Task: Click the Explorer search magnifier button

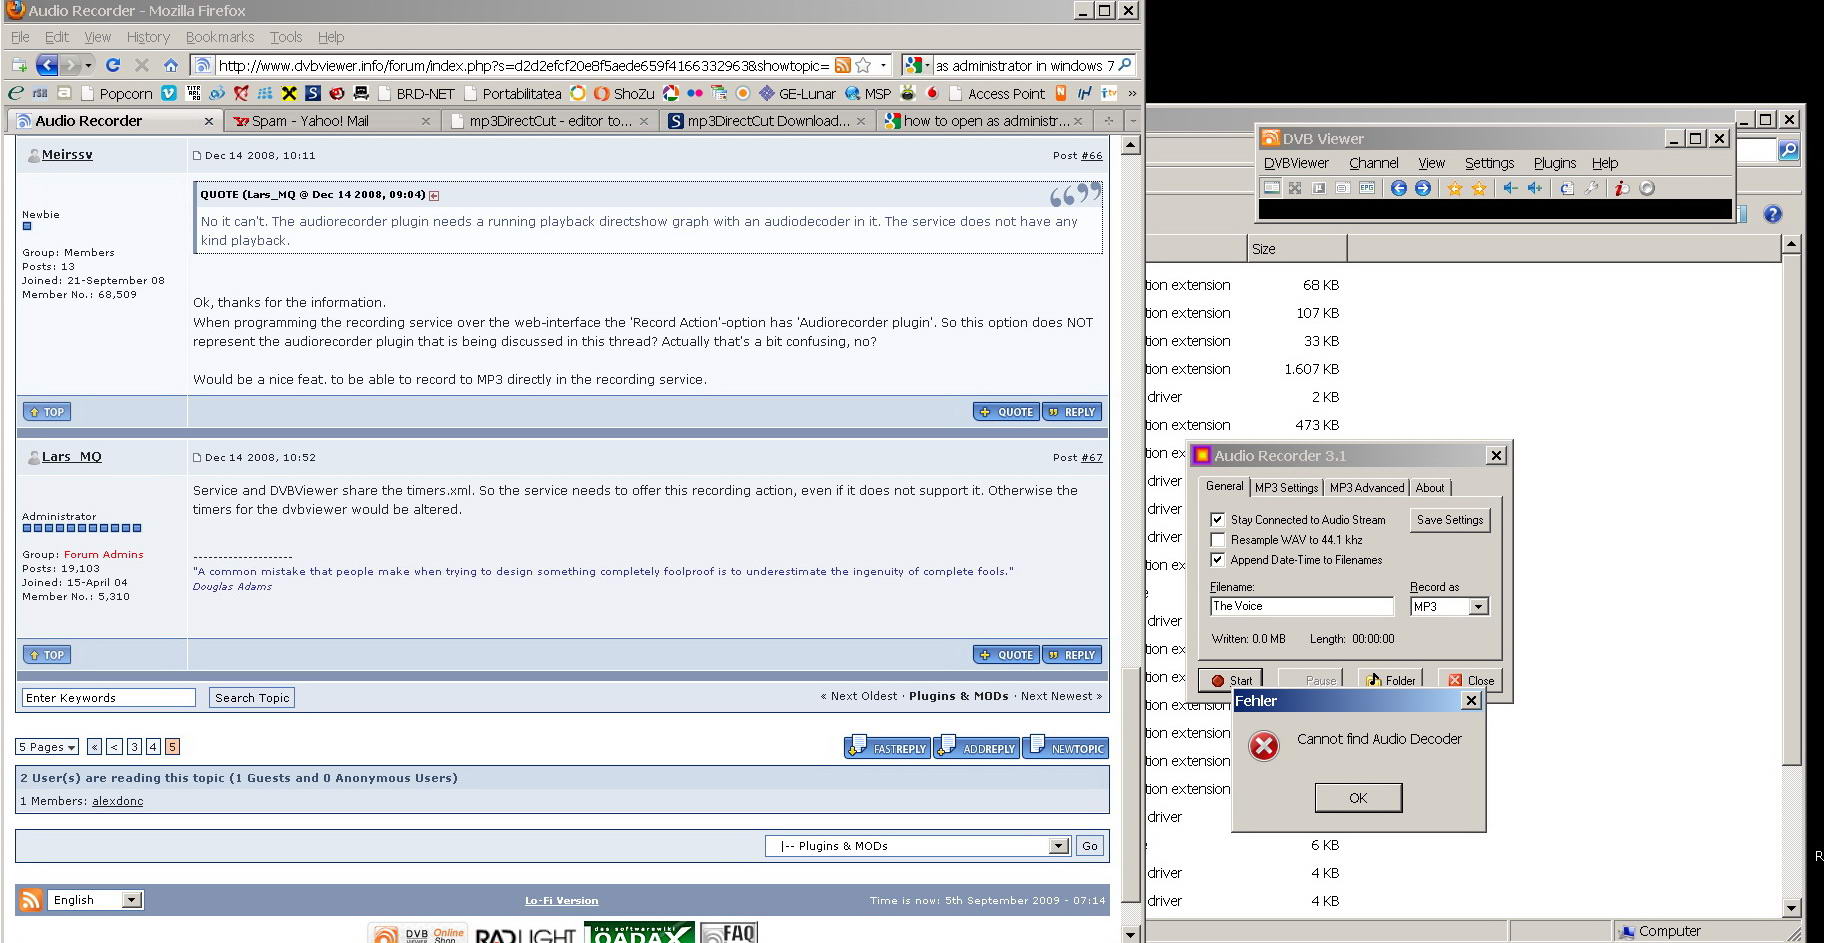Action: [1788, 150]
